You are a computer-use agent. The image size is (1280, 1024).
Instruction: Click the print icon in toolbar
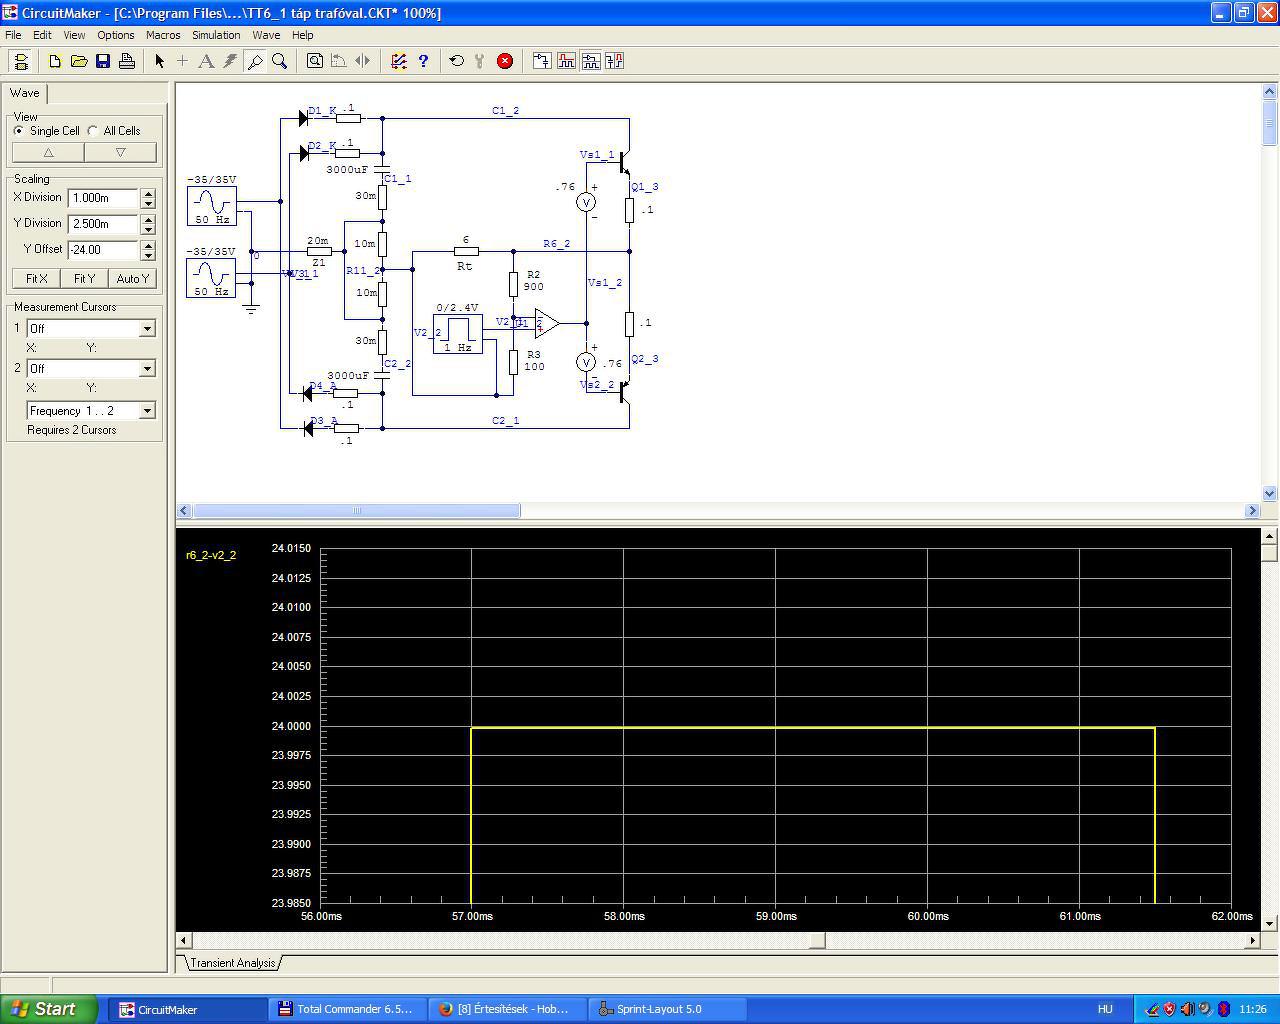[x=127, y=61]
